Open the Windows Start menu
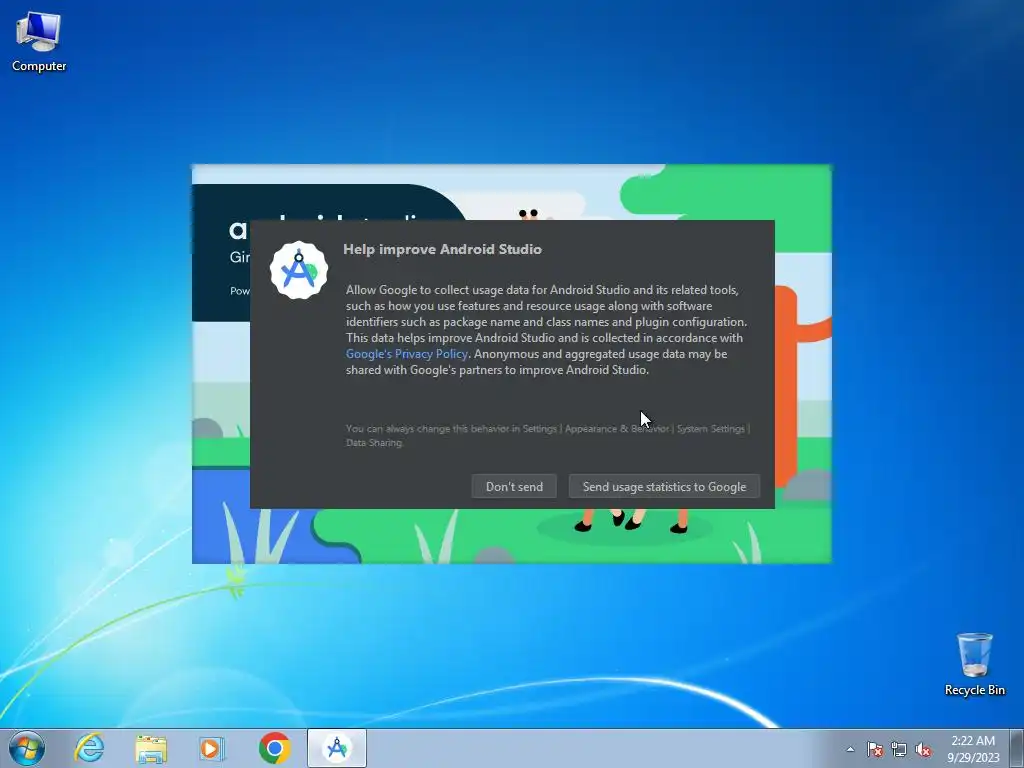Image resolution: width=1024 pixels, height=768 pixels. [x=27, y=748]
